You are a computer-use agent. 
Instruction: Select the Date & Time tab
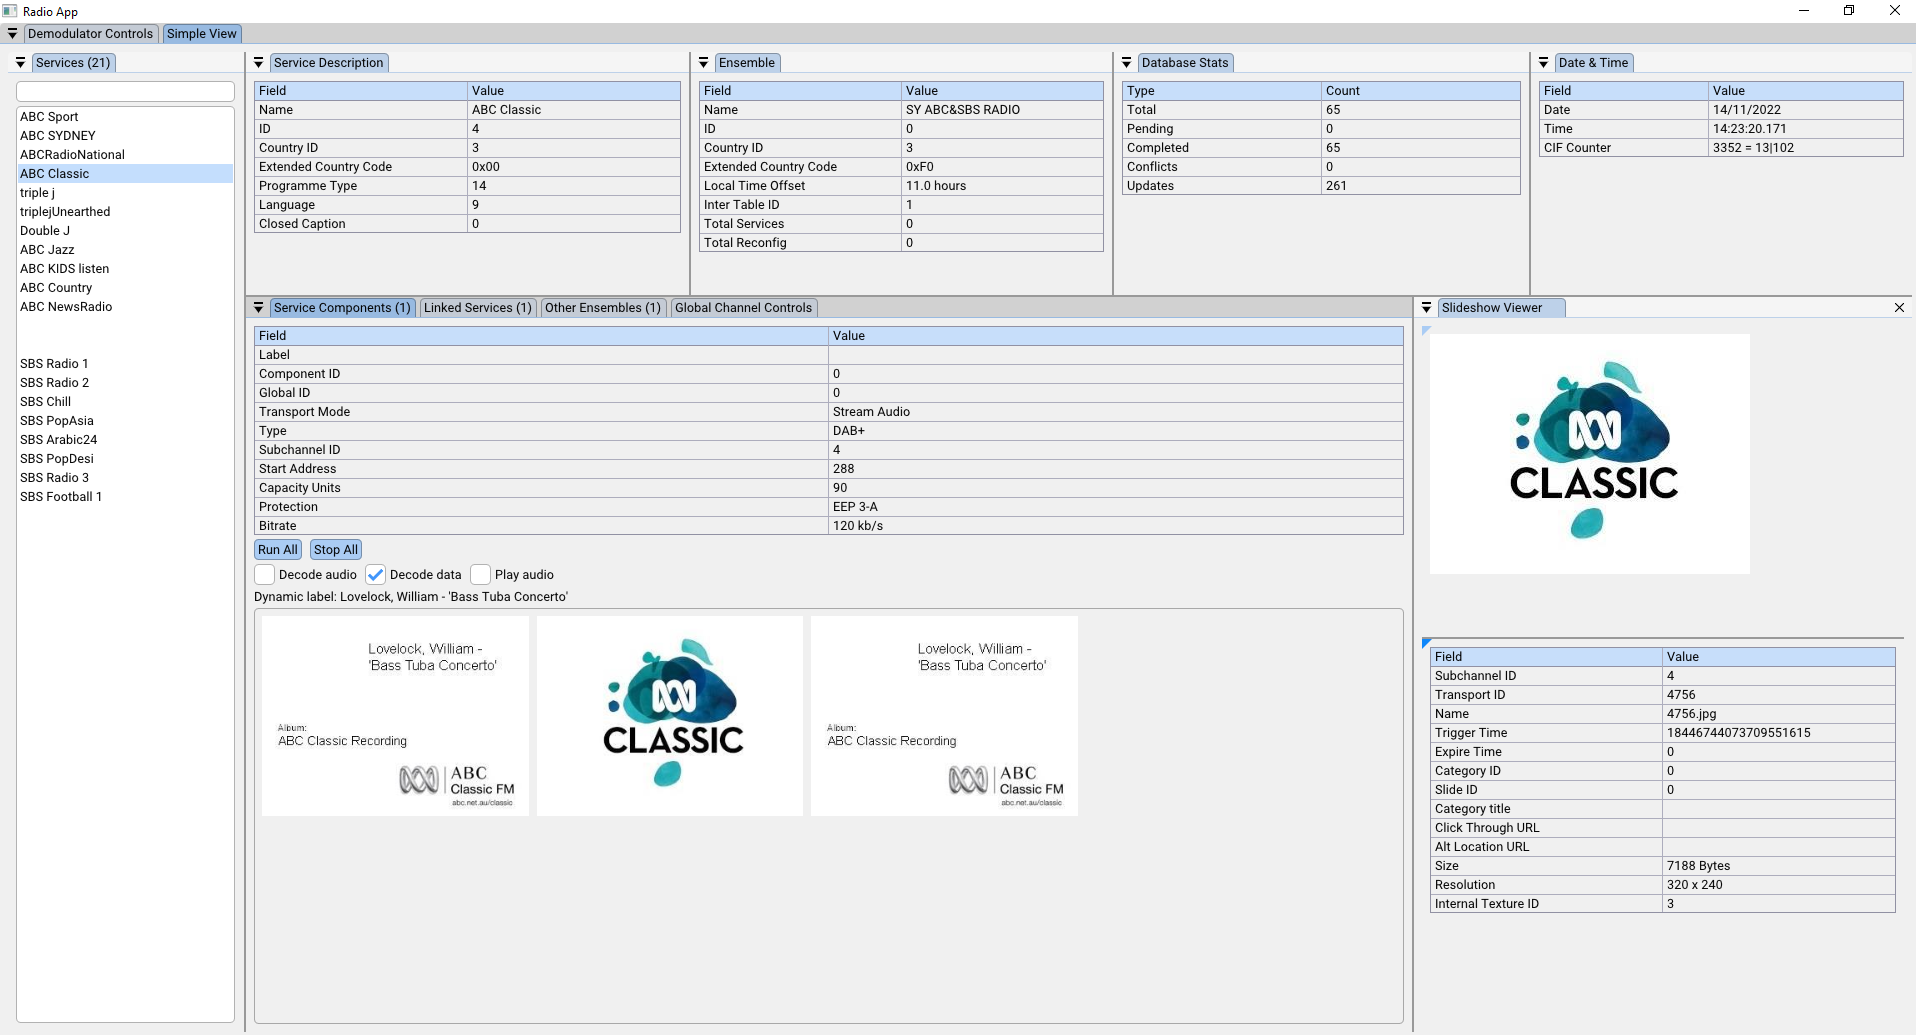[1593, 63]
